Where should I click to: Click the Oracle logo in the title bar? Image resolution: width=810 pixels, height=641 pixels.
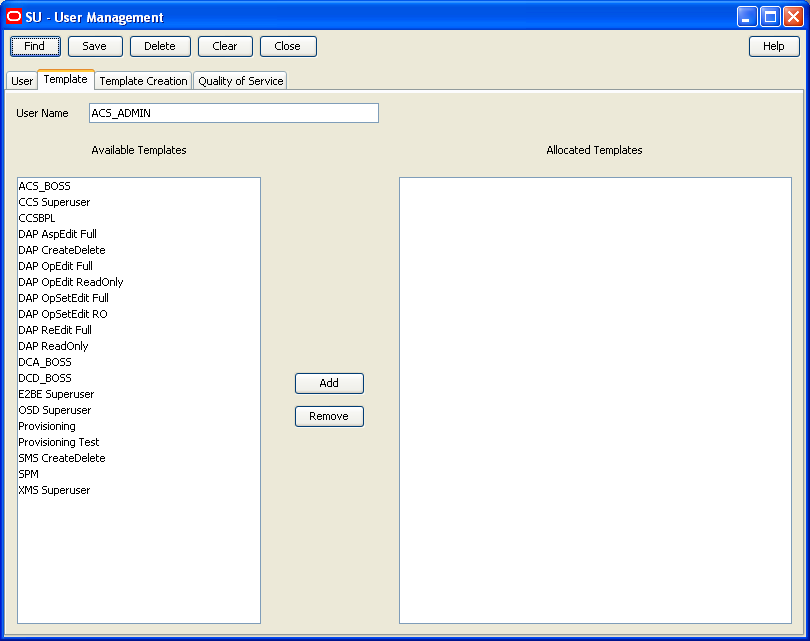14,15
